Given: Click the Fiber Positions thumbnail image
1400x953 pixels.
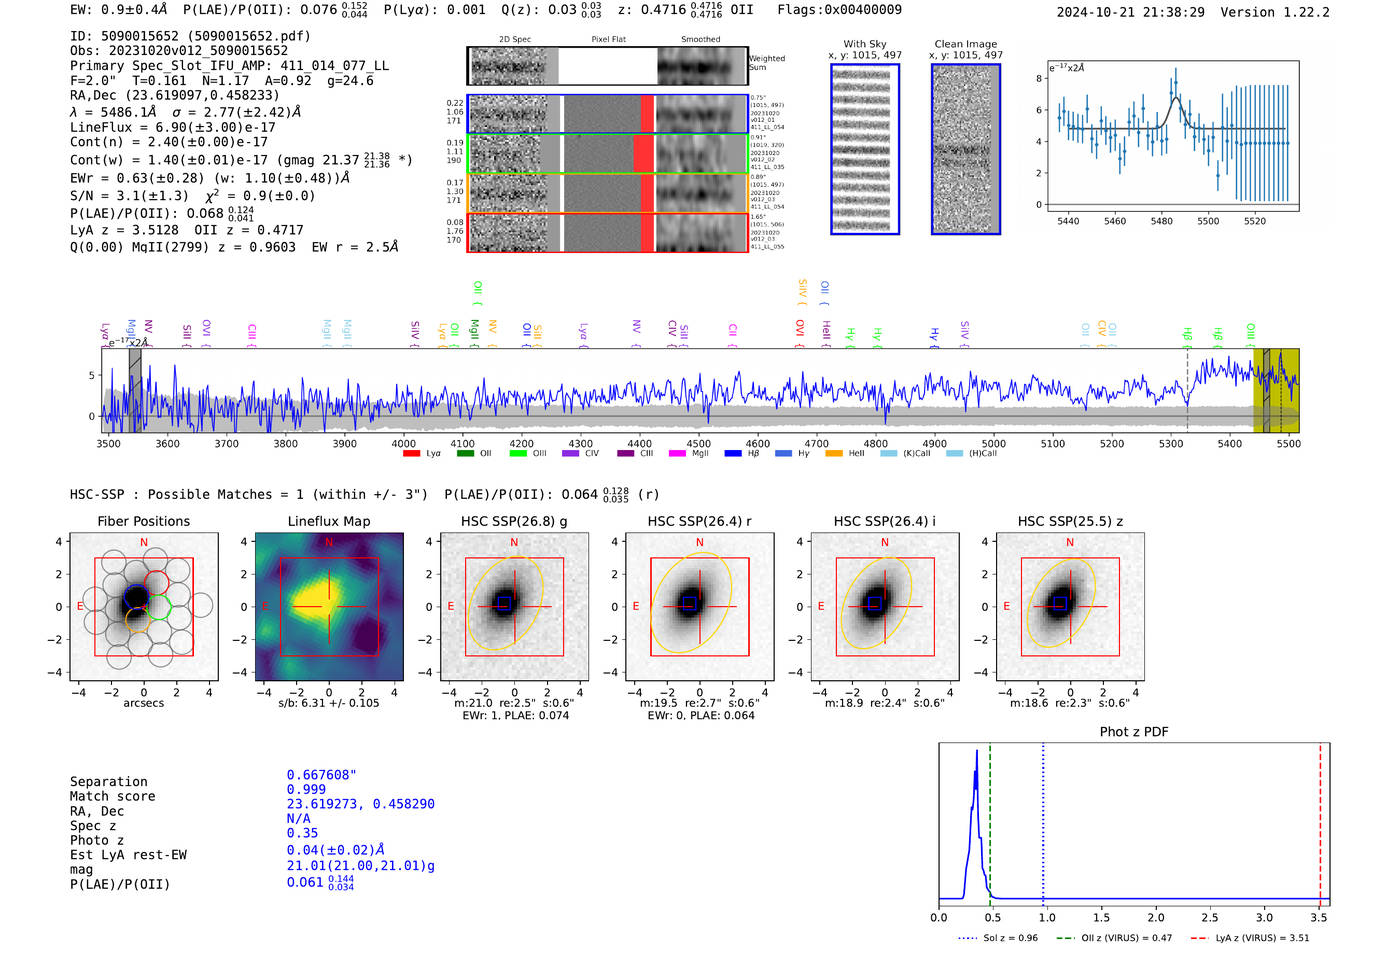Looking at the screenshot, I should pyautogui.click(x=143, y=606).
